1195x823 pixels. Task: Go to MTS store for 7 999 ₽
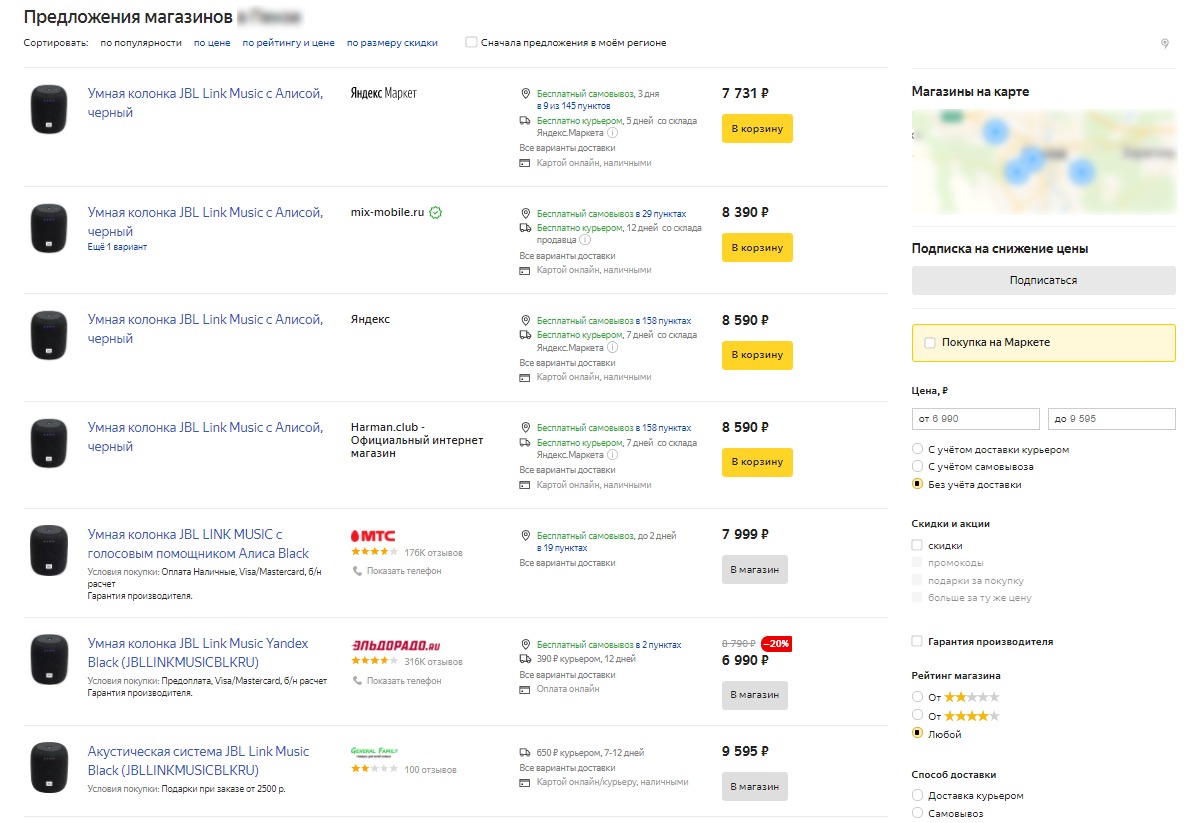click(754, 570)
